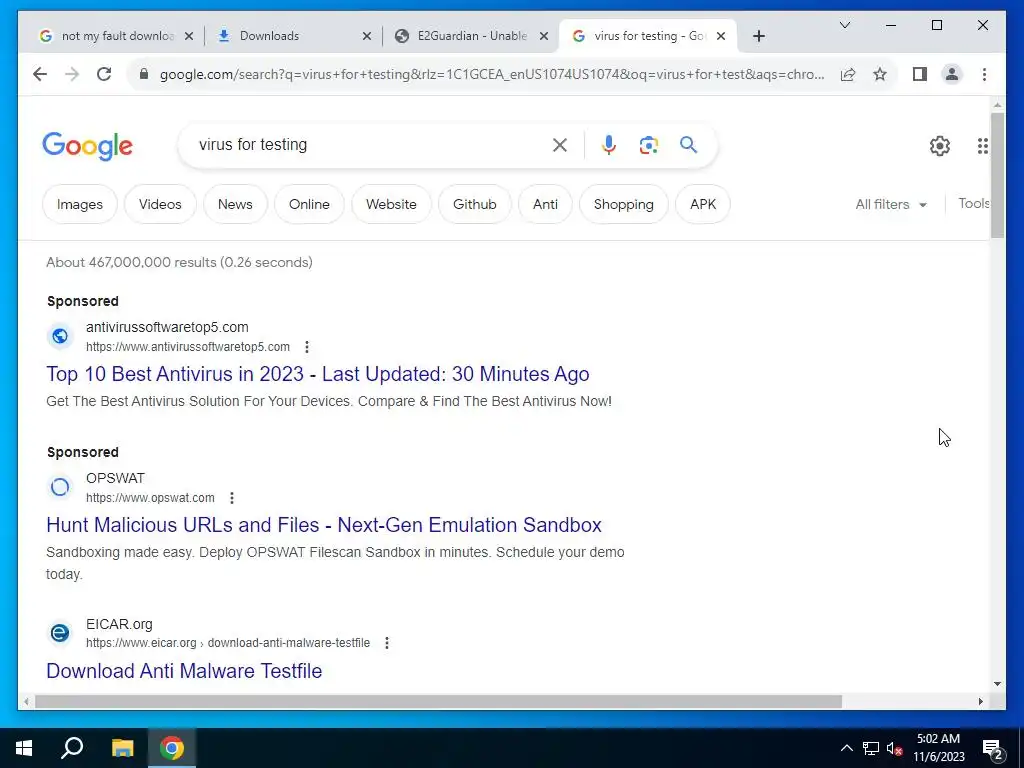Image resolution: width=1024 pixels, height=768 pixels.
Task: Switch to the Downloads tab
Action: tap(287, 36)
